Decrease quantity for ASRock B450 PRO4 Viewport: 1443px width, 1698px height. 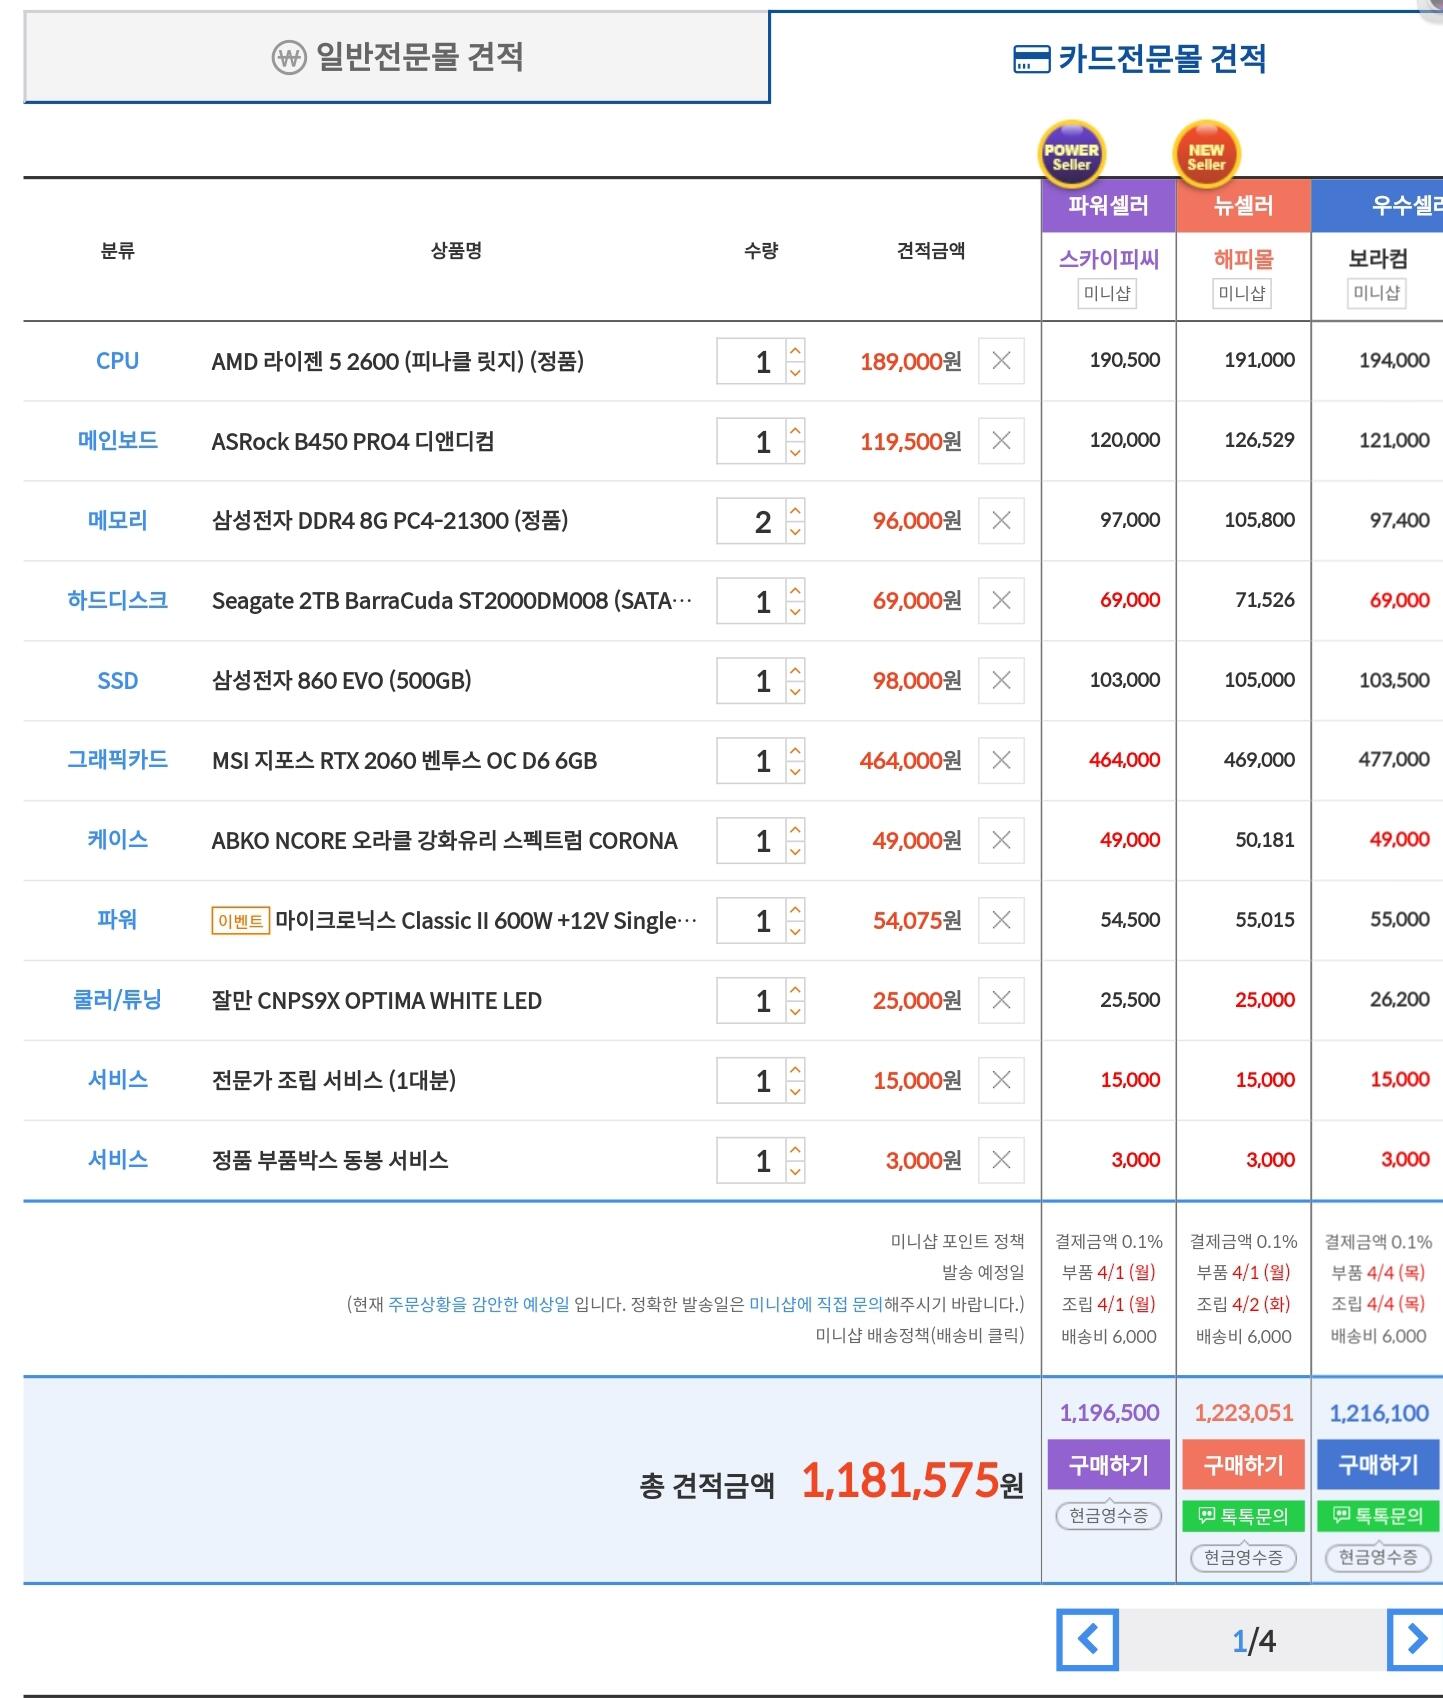(x=795, y=452)
